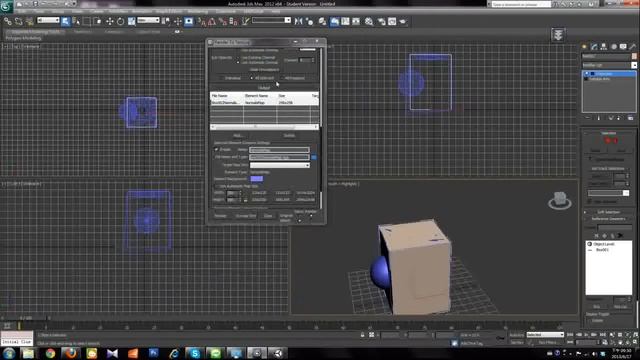
Task: Select the Select and Link tool
Action: [x=8, y=21]
